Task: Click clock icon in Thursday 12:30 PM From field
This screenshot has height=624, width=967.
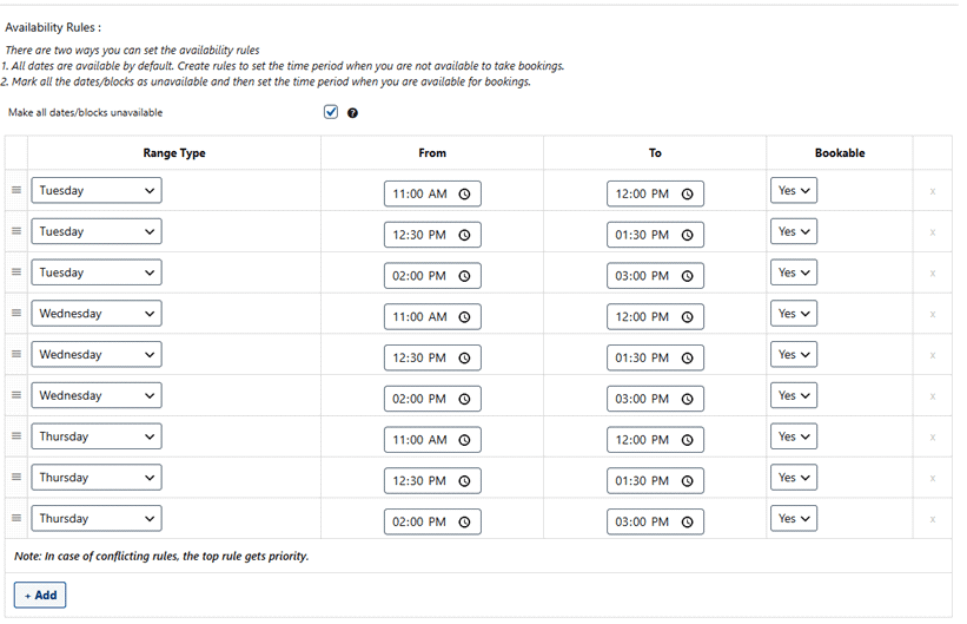Action: point(464,481)
